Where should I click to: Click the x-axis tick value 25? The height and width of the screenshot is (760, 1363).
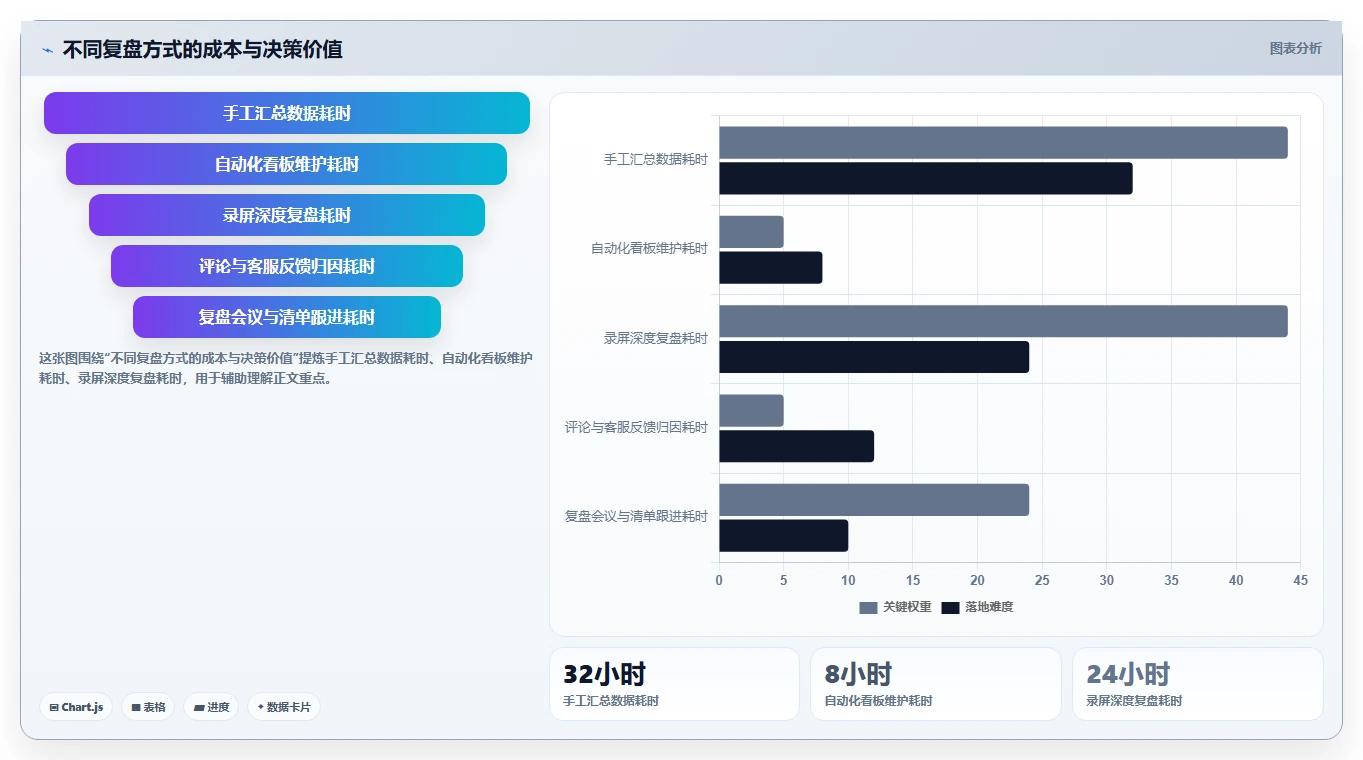point(1042,580)
